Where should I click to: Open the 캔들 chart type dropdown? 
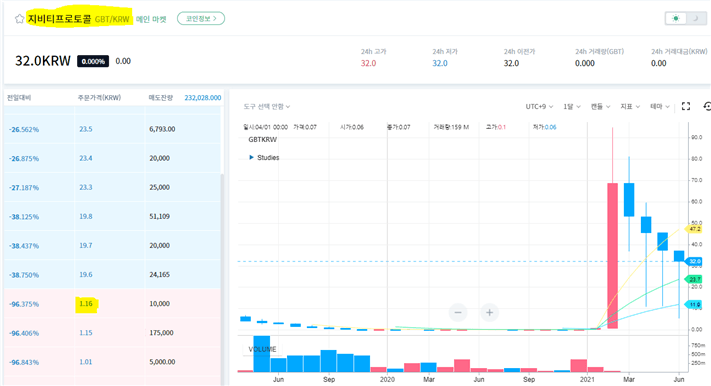tap(600, 107)
